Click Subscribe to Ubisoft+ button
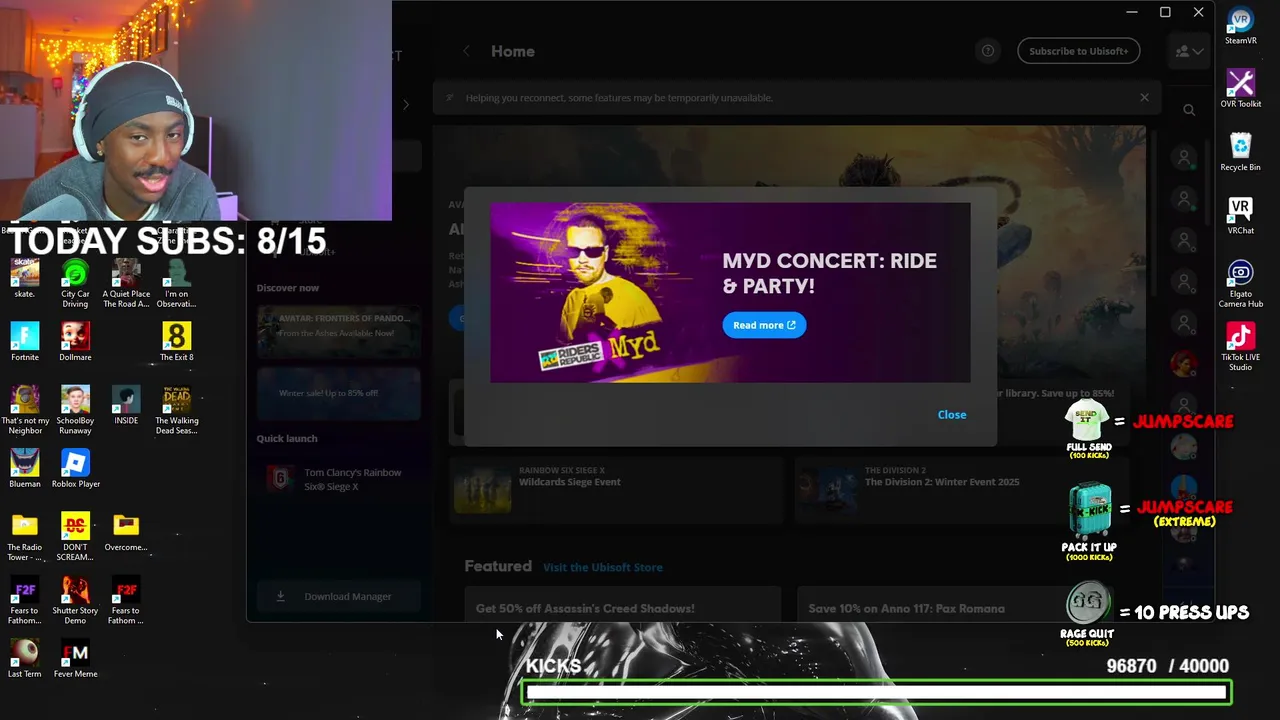Image resolution: width=1280 pixels, height=720 pixels. point(1078,51)
